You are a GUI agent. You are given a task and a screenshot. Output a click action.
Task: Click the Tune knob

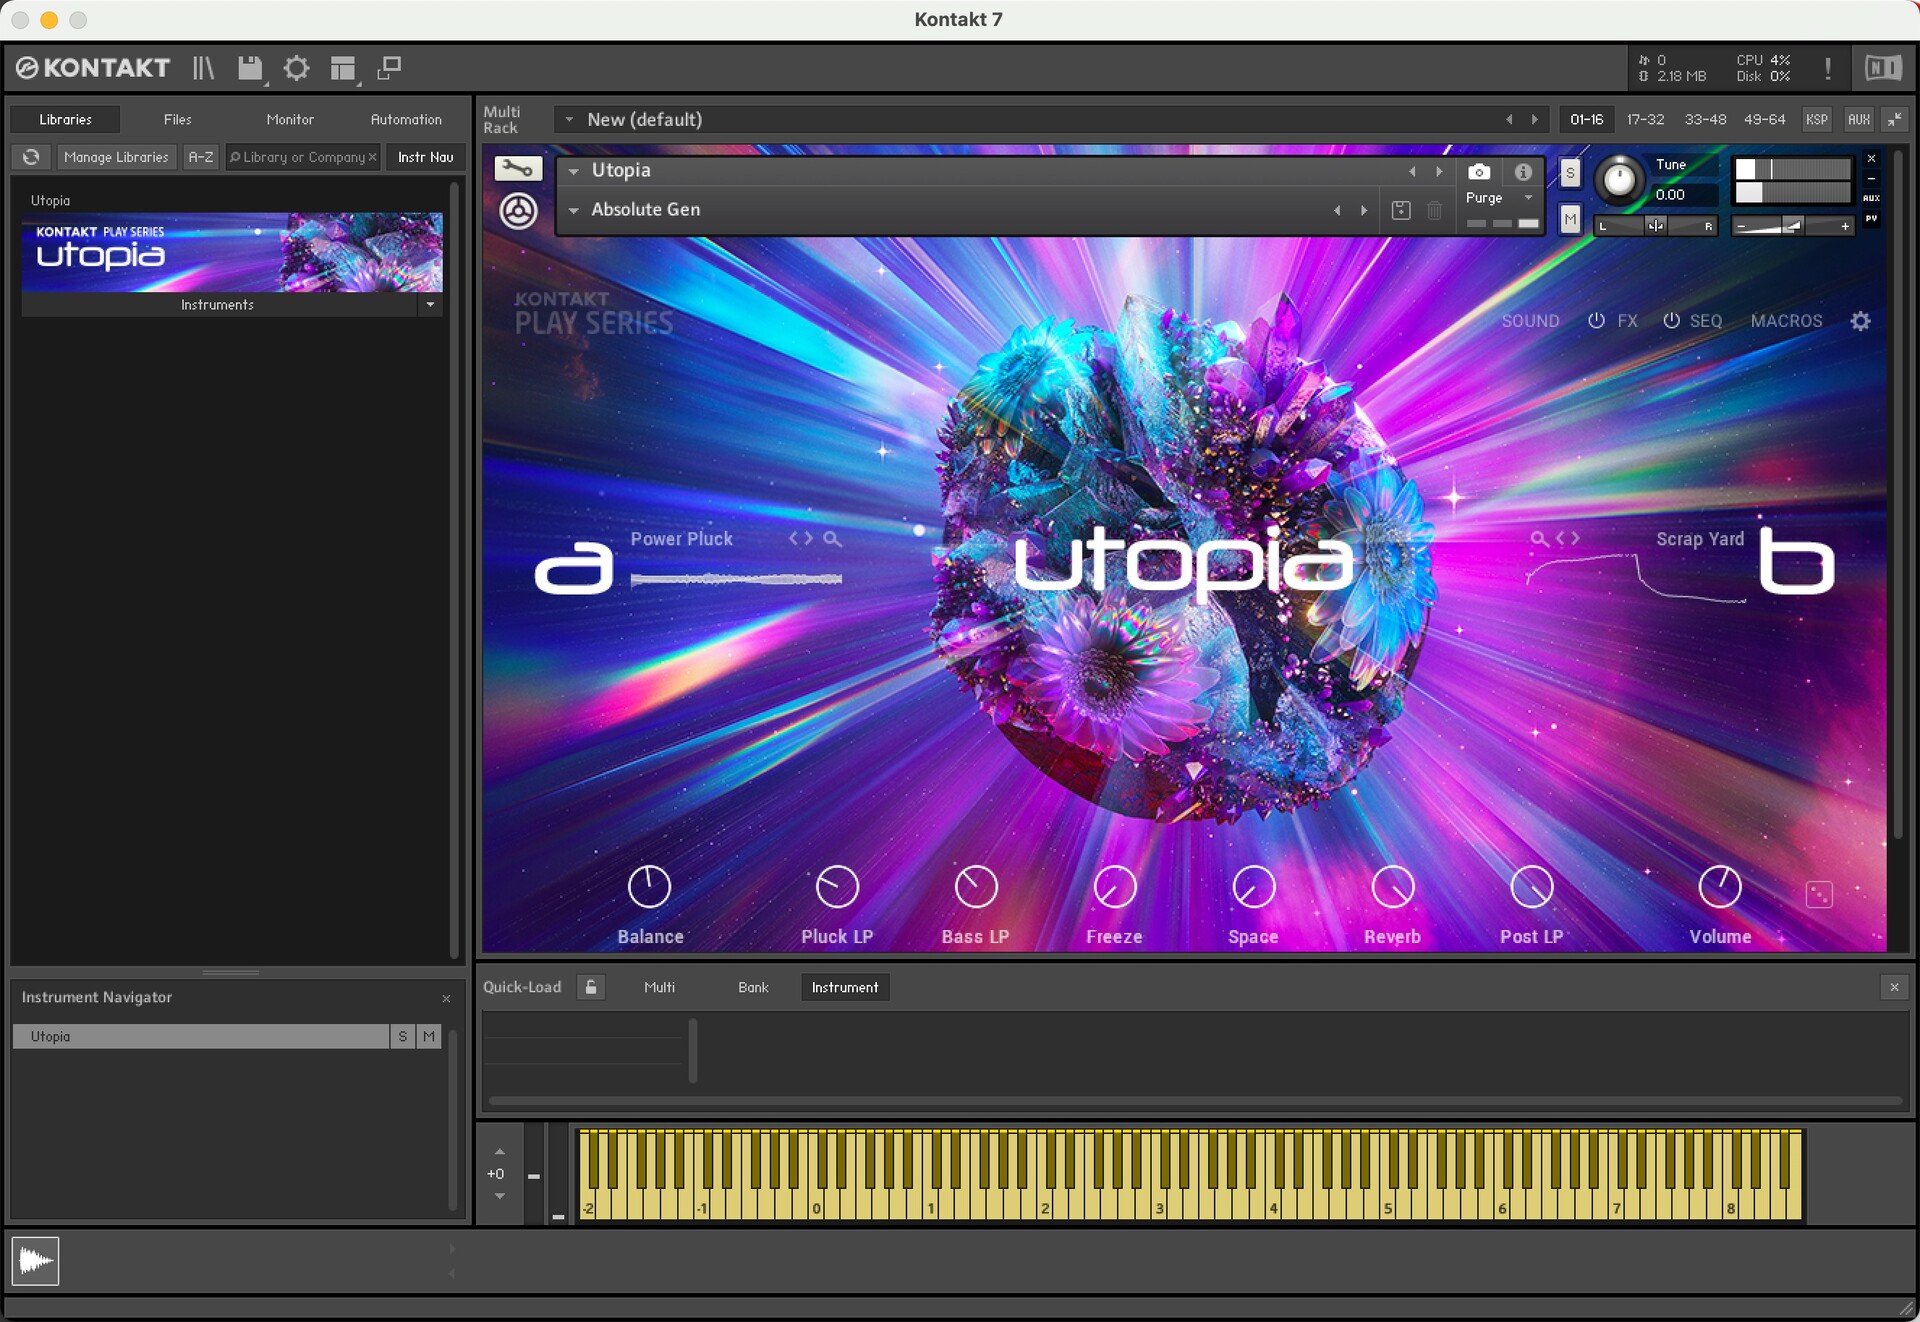click(x=1619, y=180)
